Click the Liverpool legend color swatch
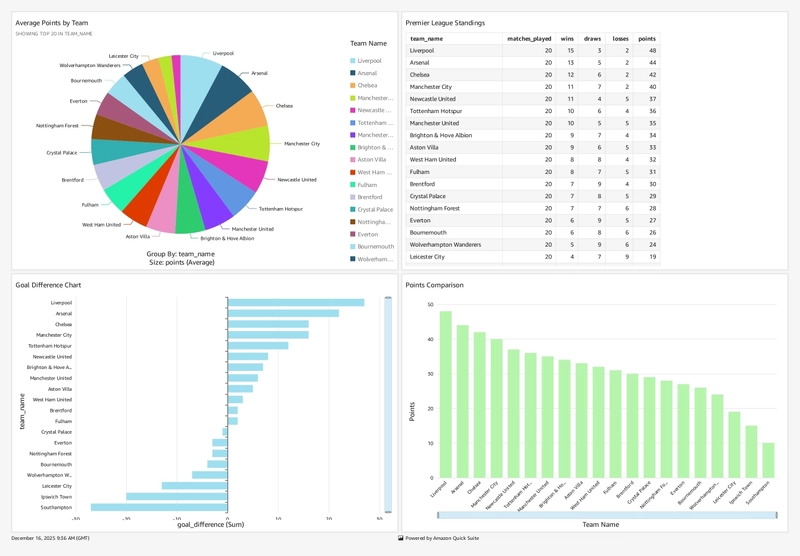Viewport: 800px width, 556px height. pyautogui.click(x=353, y=61)
